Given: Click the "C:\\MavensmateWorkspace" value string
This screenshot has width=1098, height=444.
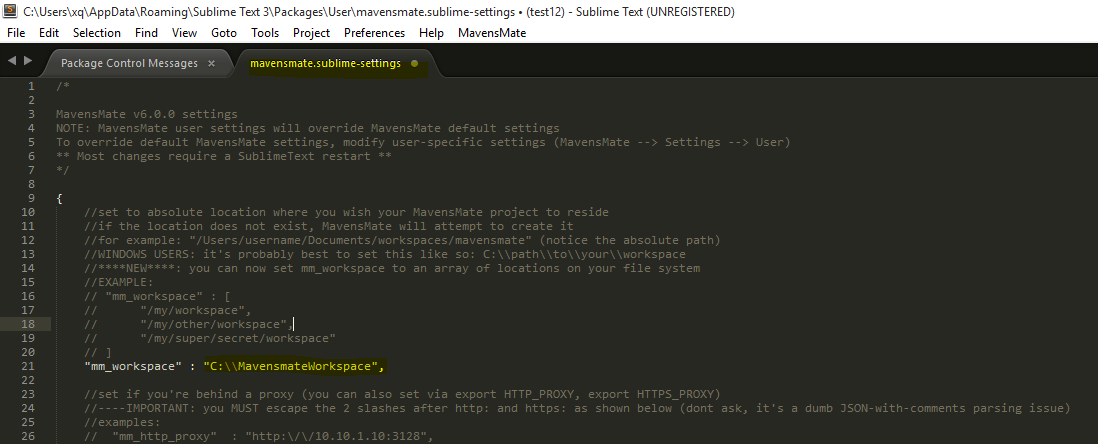Looking at the screenshot, I should [x=291, y=366].
